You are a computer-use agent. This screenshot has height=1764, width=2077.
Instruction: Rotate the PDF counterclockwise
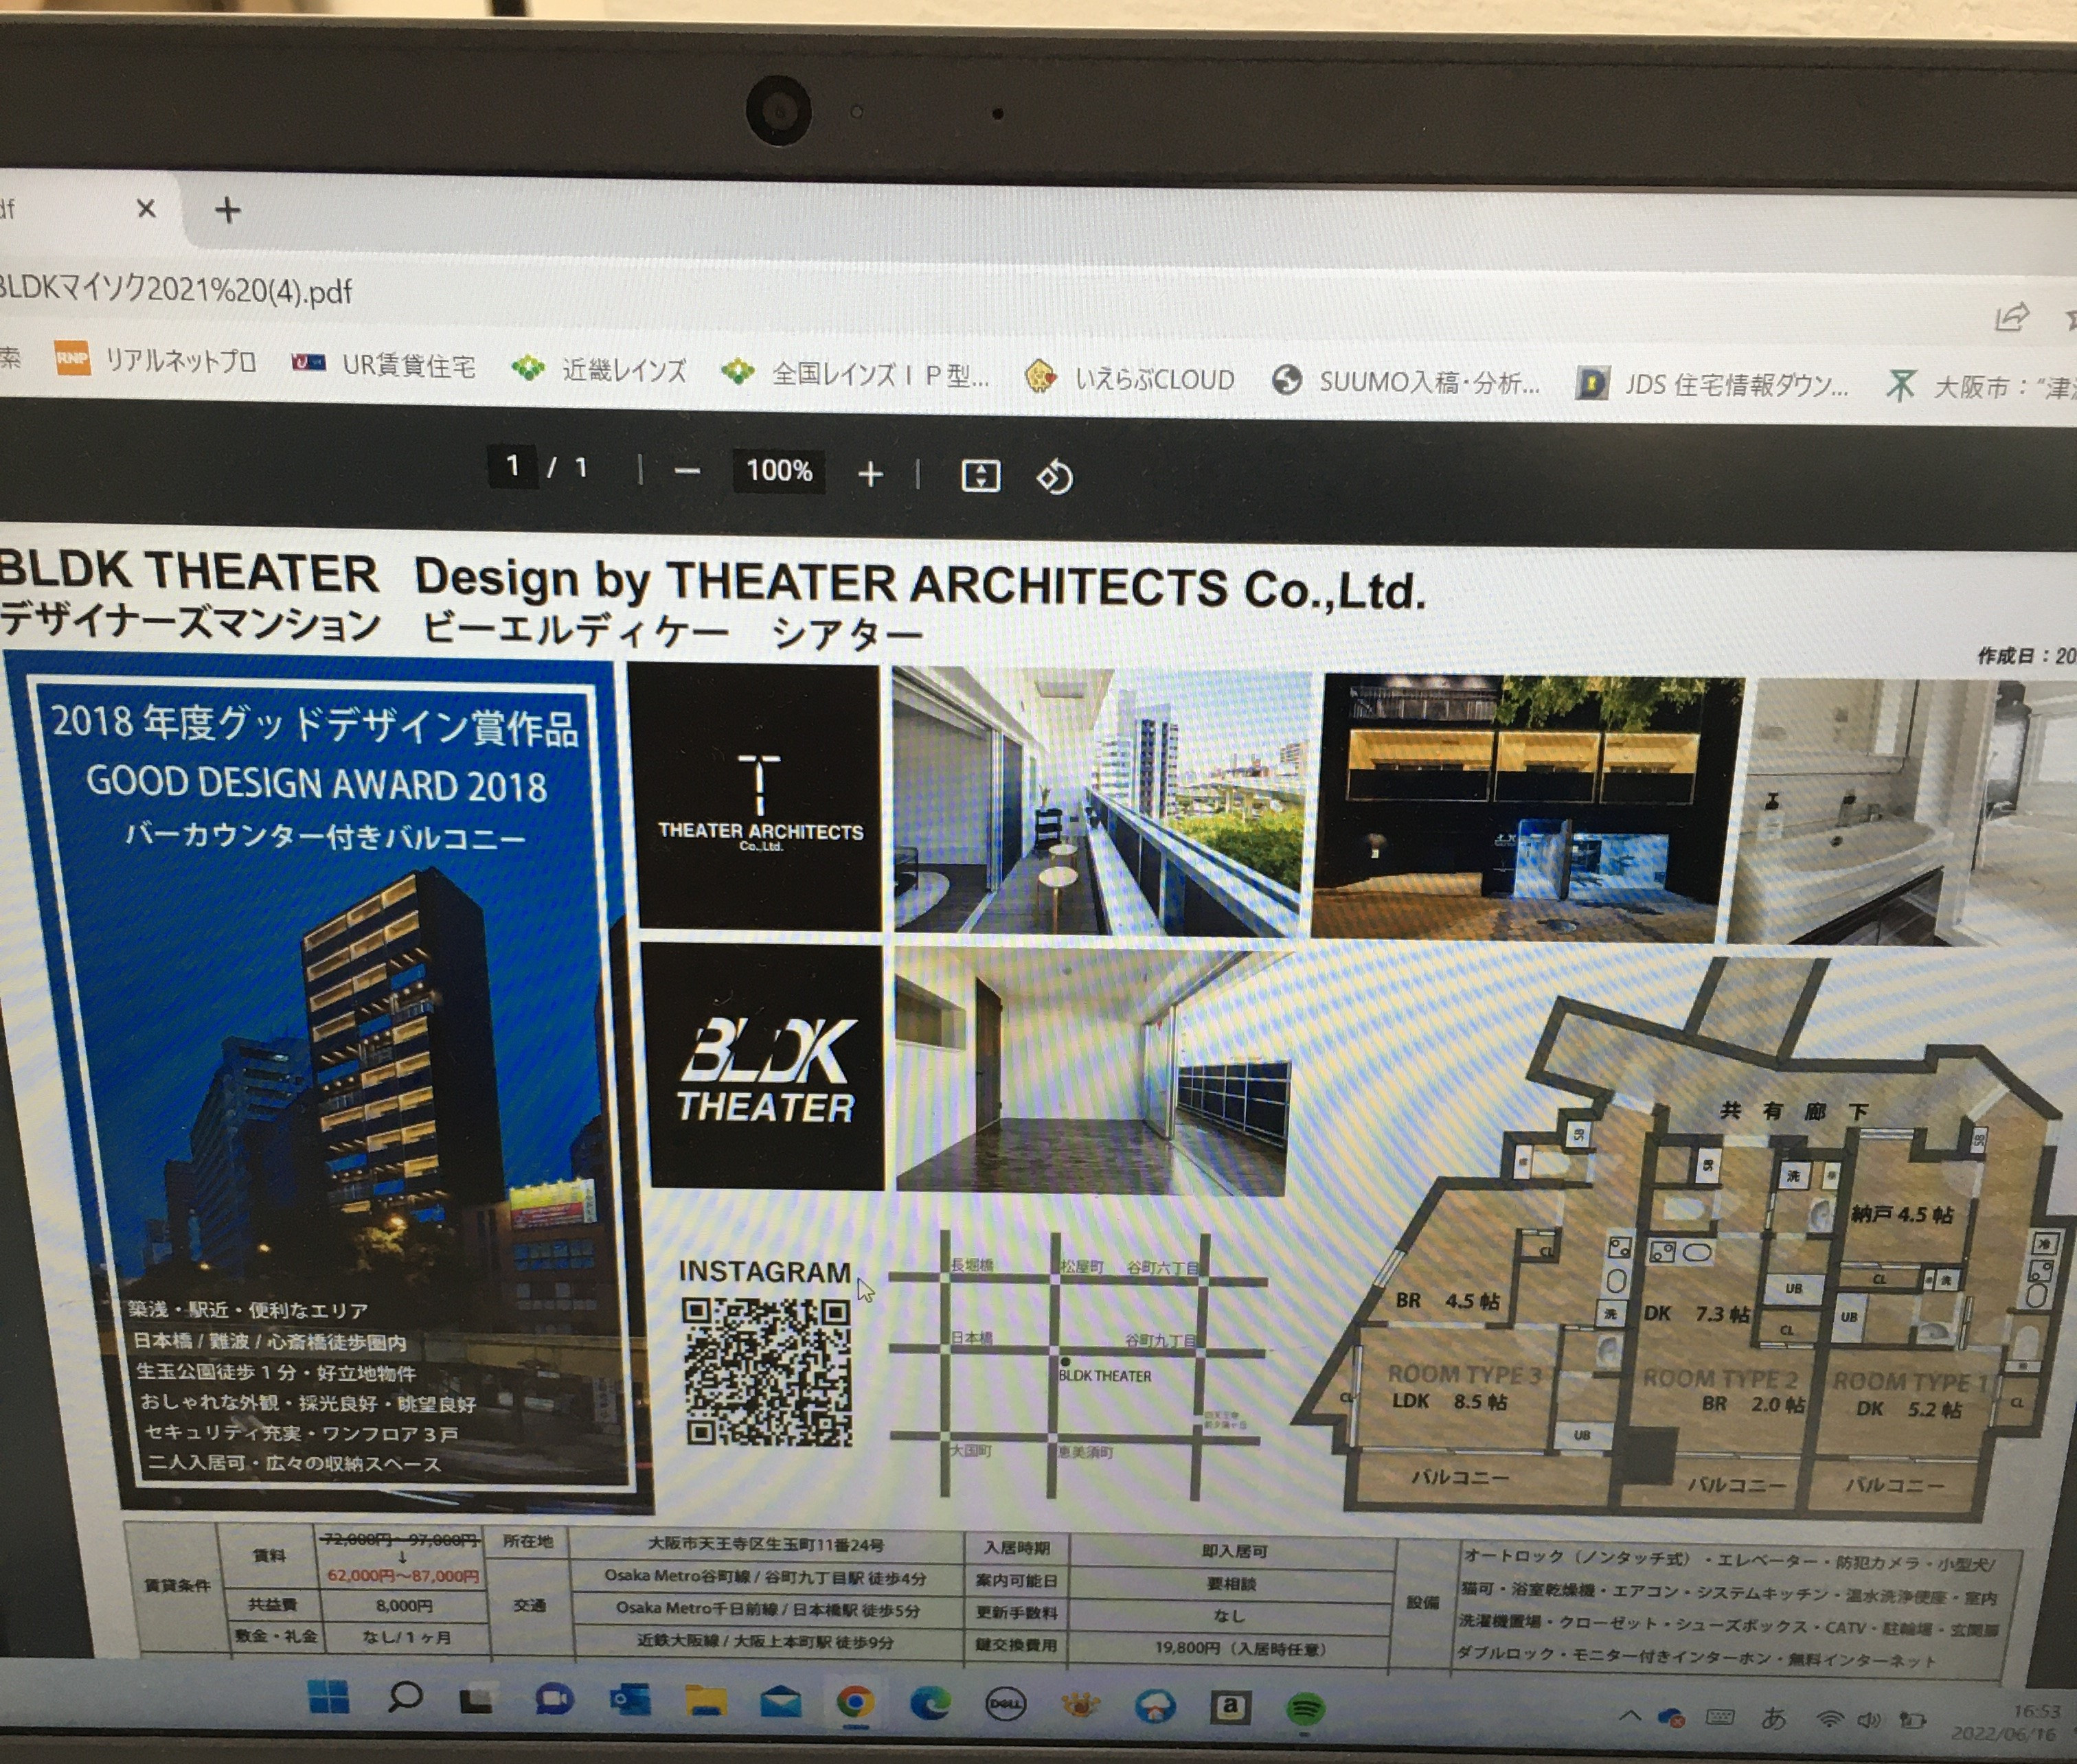coord(1054,477)
